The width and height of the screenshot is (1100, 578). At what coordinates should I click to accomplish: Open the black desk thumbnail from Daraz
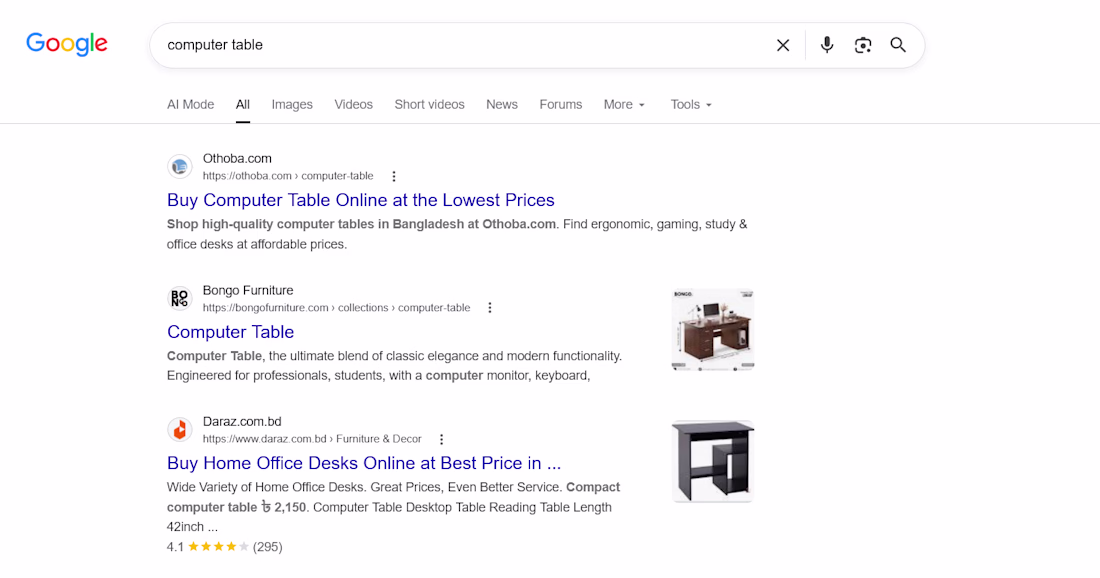point(713,462)
